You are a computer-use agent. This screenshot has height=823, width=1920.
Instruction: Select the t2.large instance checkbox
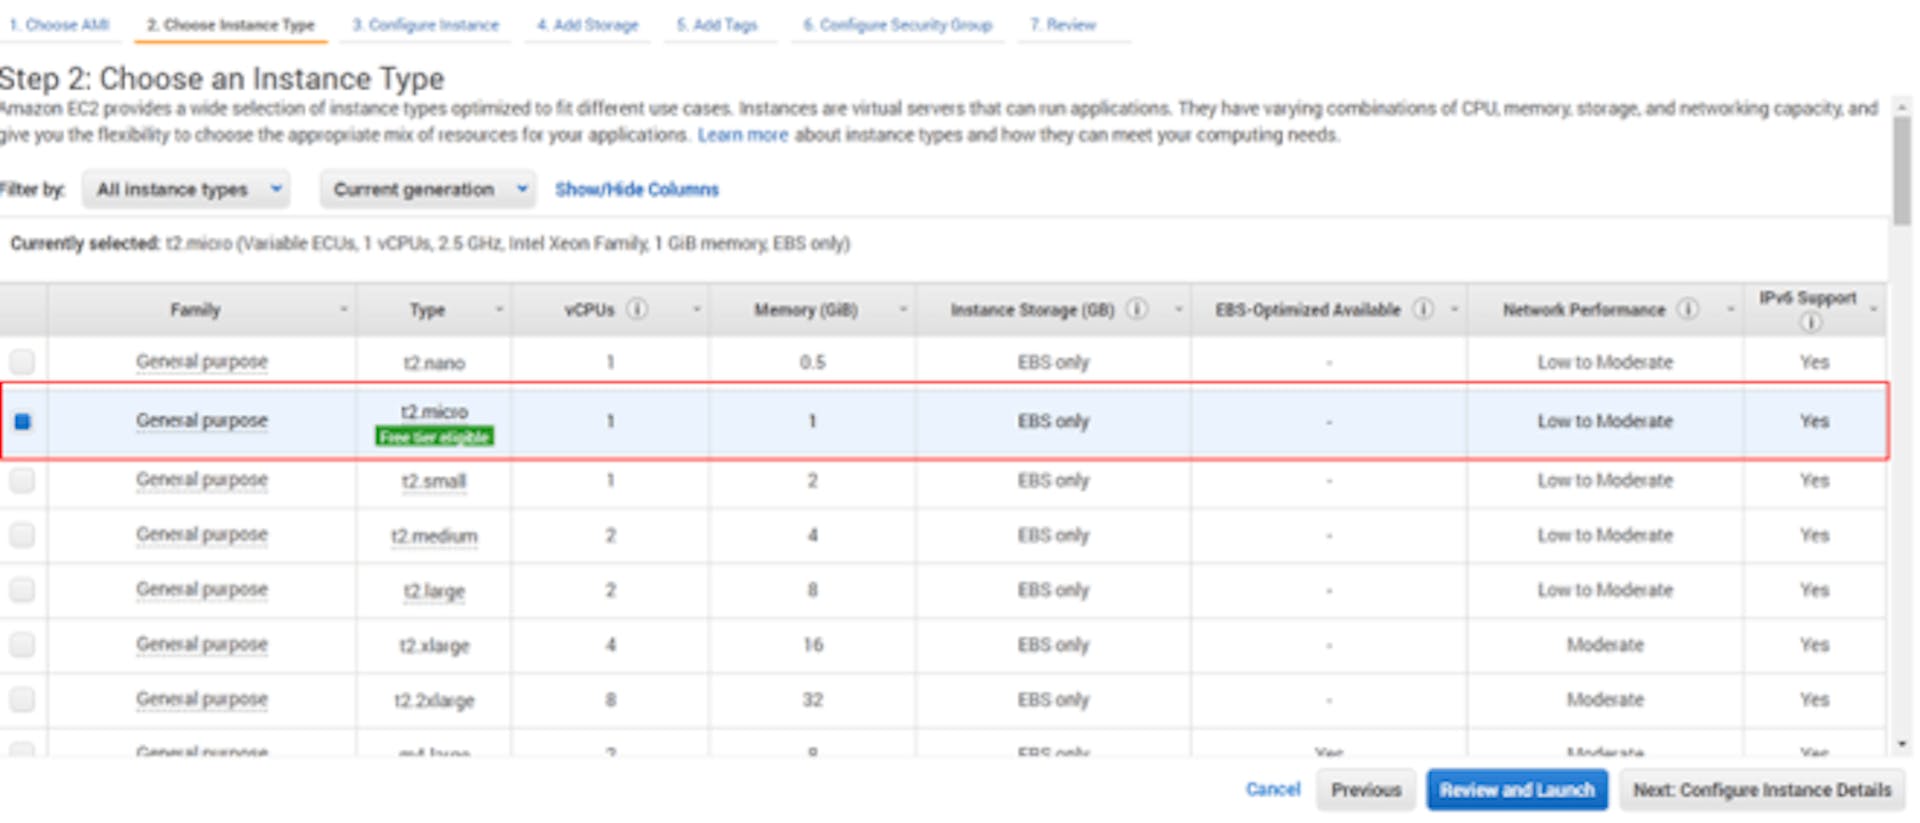22,590
